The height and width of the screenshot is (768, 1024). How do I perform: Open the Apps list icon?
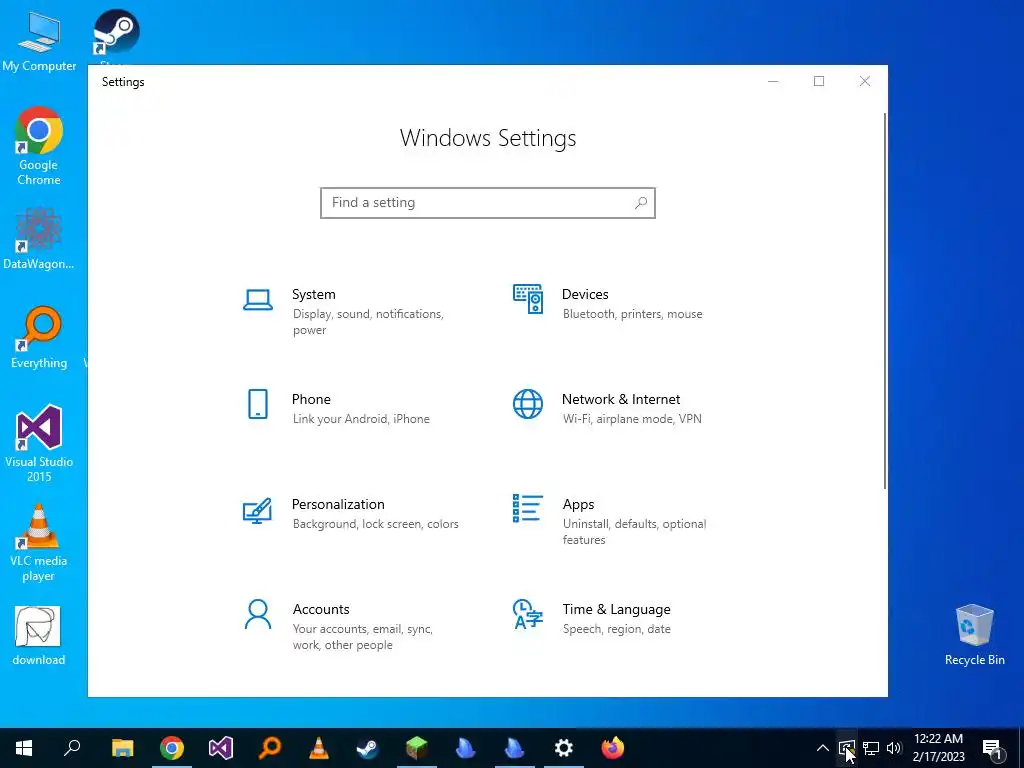pos(528,508)
